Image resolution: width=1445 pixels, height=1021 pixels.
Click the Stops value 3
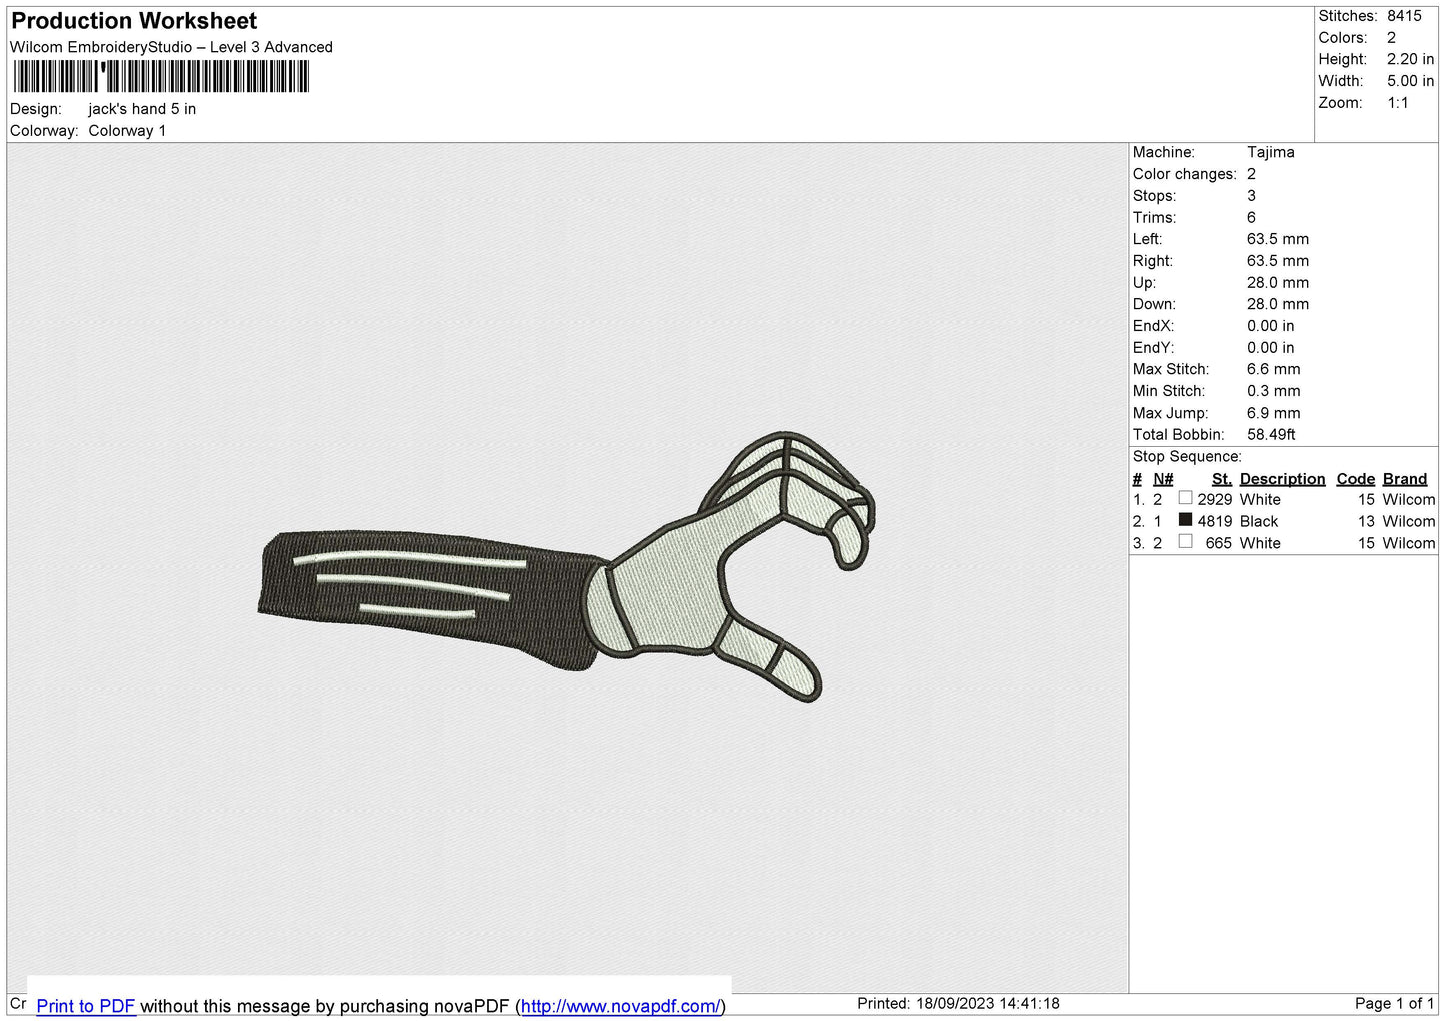point(1251,196)
